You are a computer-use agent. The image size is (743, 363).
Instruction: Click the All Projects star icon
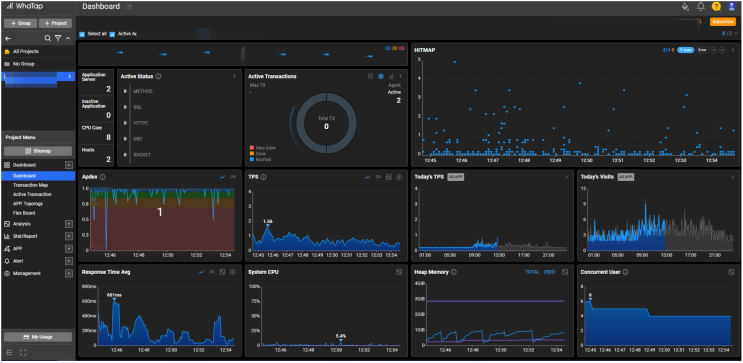pyautogui.click(x=7, y=51)
